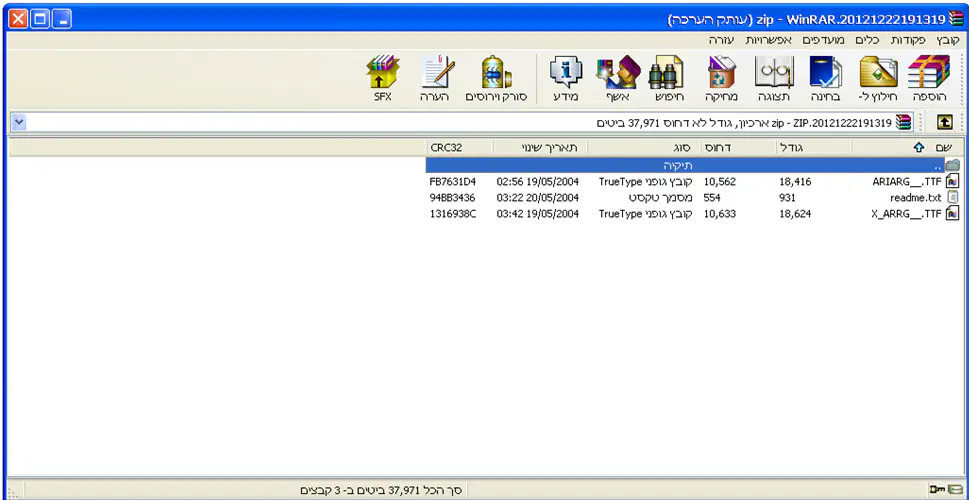970x501 pixels.
Task: Open the File (קובץ) menu
Action: (x=948, y=40)
